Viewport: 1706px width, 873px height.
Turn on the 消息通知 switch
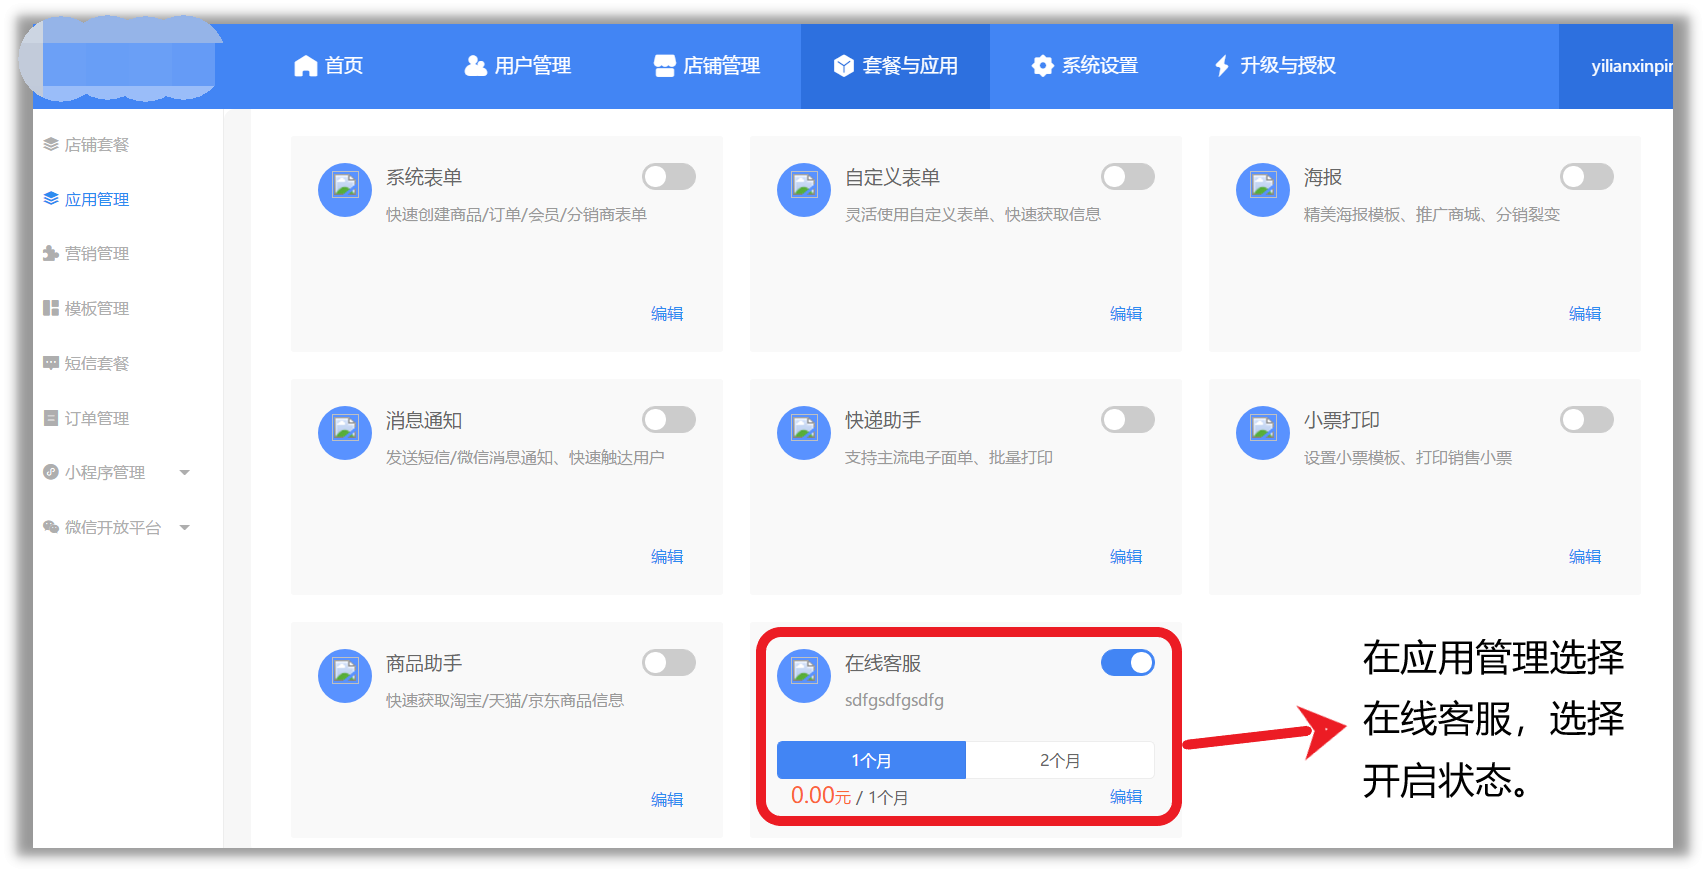pos(669,420)
